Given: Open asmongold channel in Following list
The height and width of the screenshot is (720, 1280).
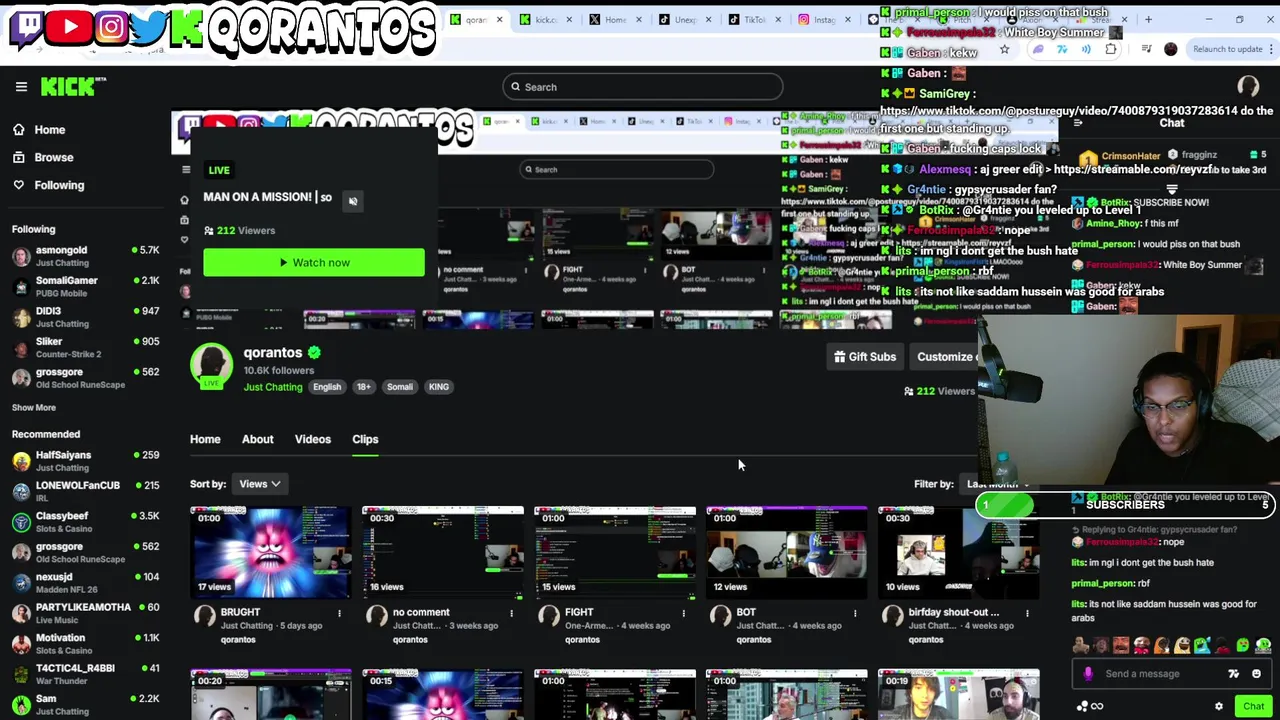Looking at the screenshot, I should (85, 257).
